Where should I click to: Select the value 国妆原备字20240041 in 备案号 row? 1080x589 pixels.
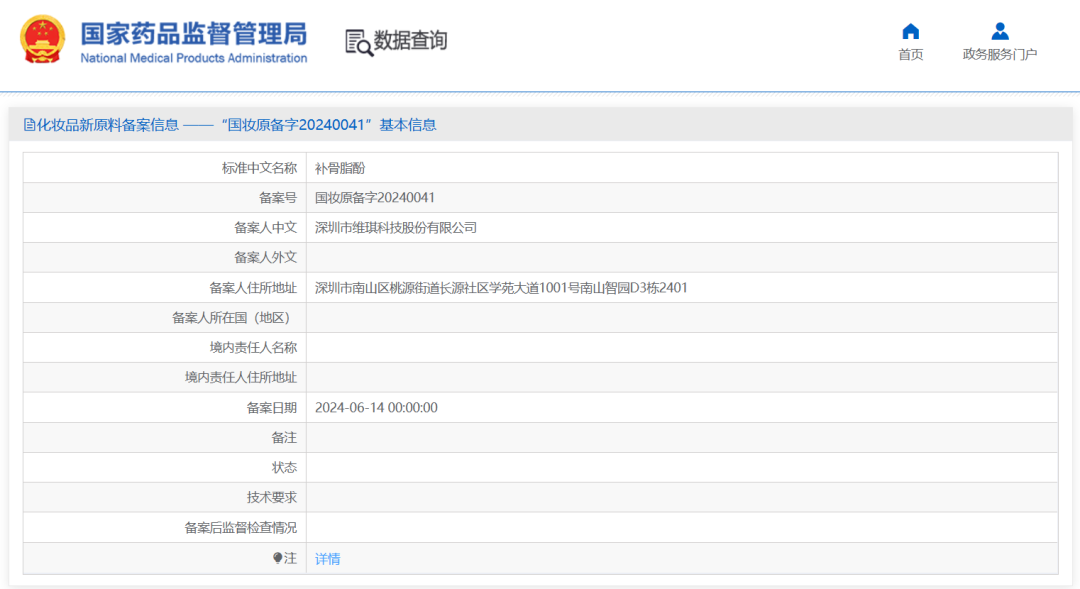coord(375,198)
